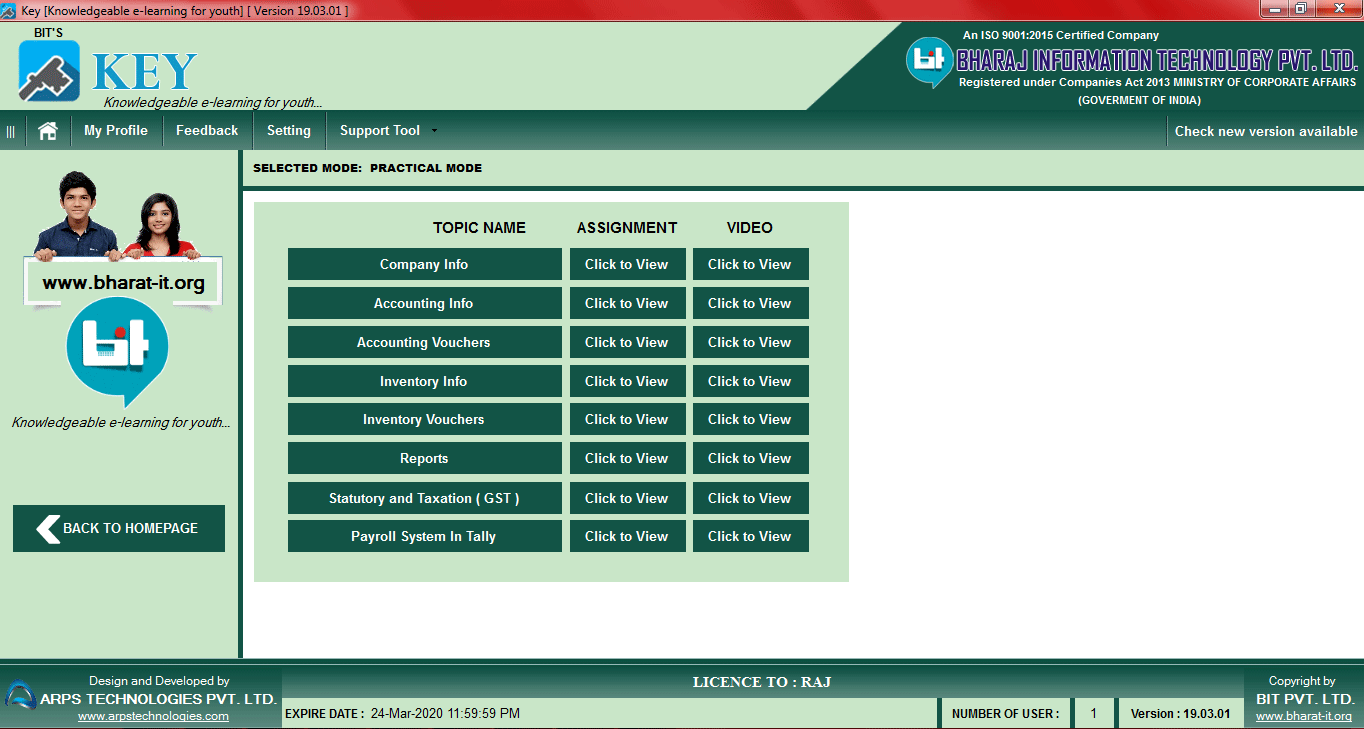Open www.bharat-it.org footer link
1364x729 pixels.
[1304, 716]
